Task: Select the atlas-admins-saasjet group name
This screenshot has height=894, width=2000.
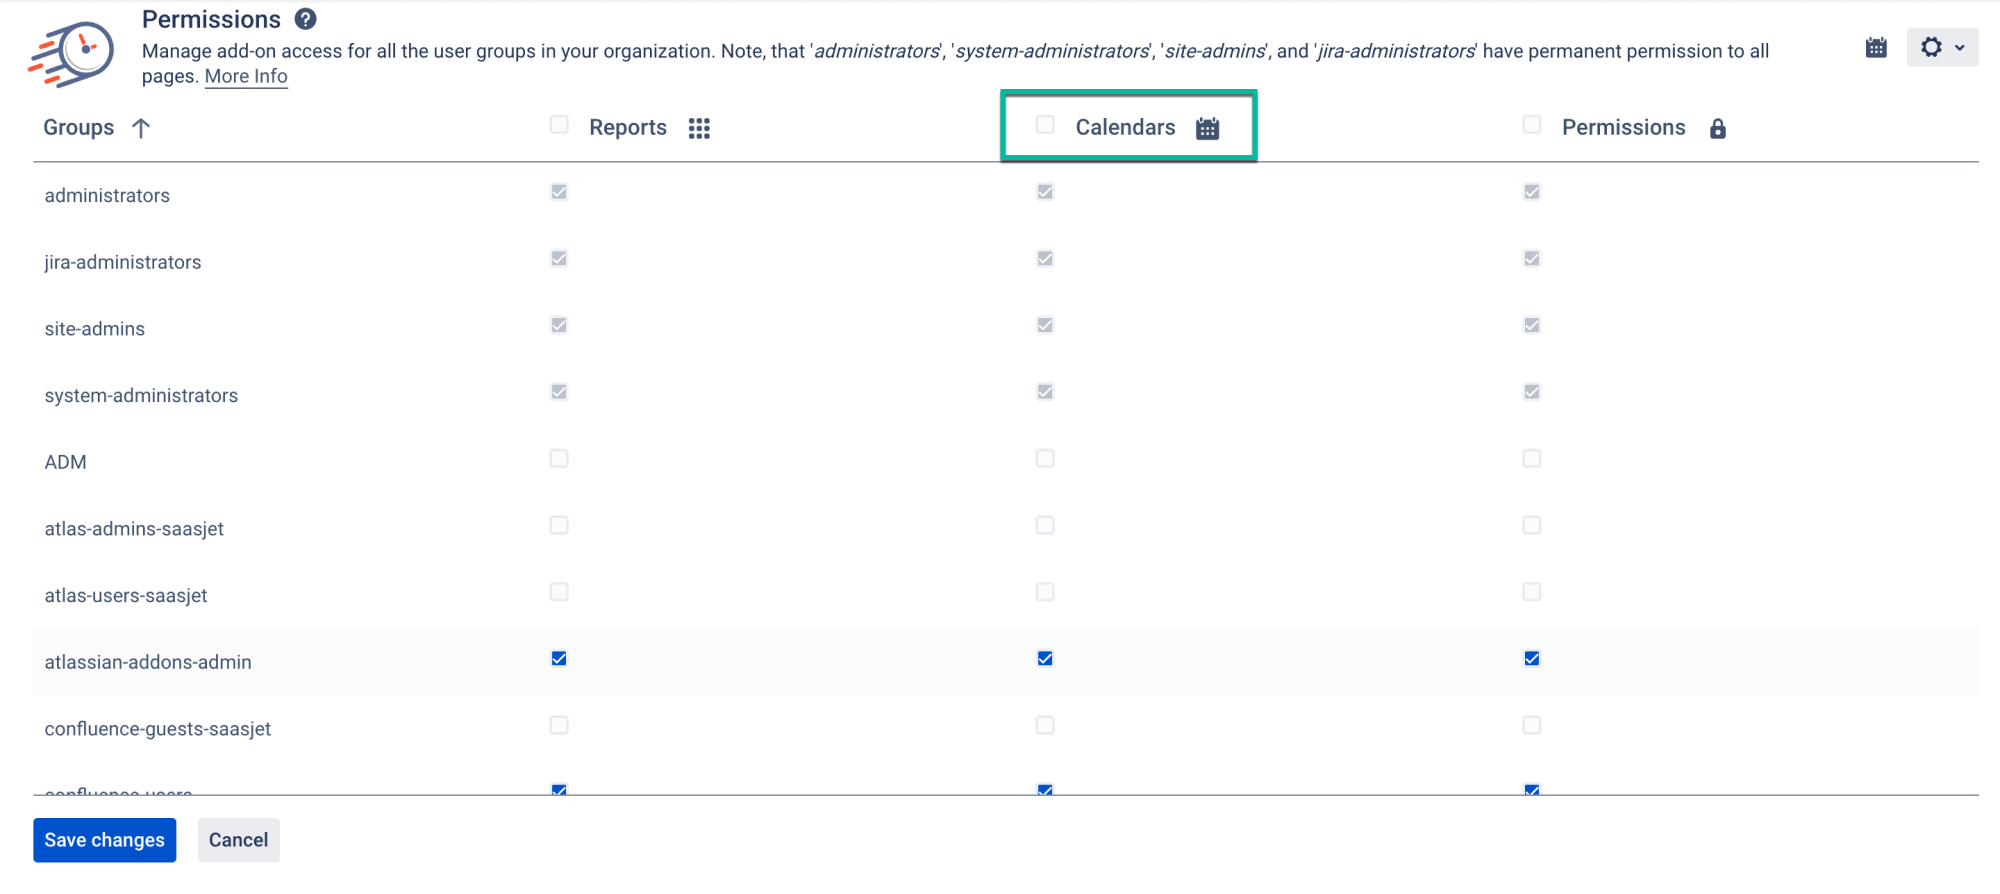Action: pyautogui.click(x=134, y=529)
